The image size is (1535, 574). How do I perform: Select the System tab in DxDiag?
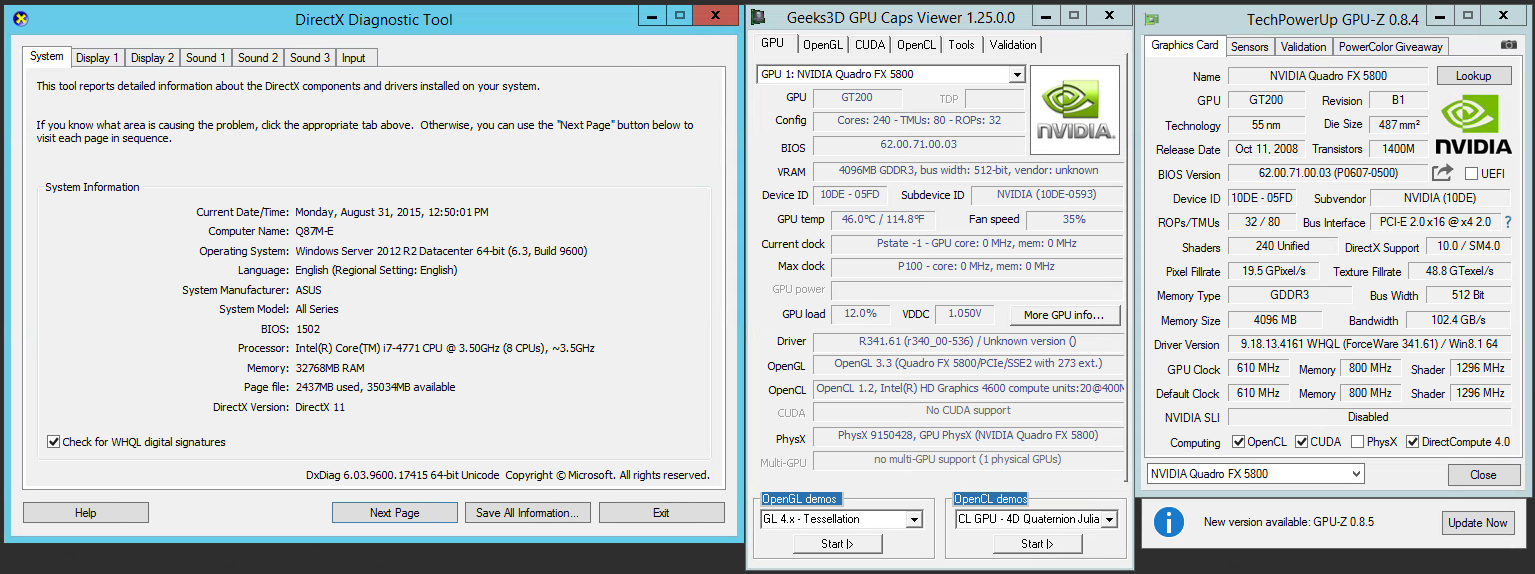[47, 56]
